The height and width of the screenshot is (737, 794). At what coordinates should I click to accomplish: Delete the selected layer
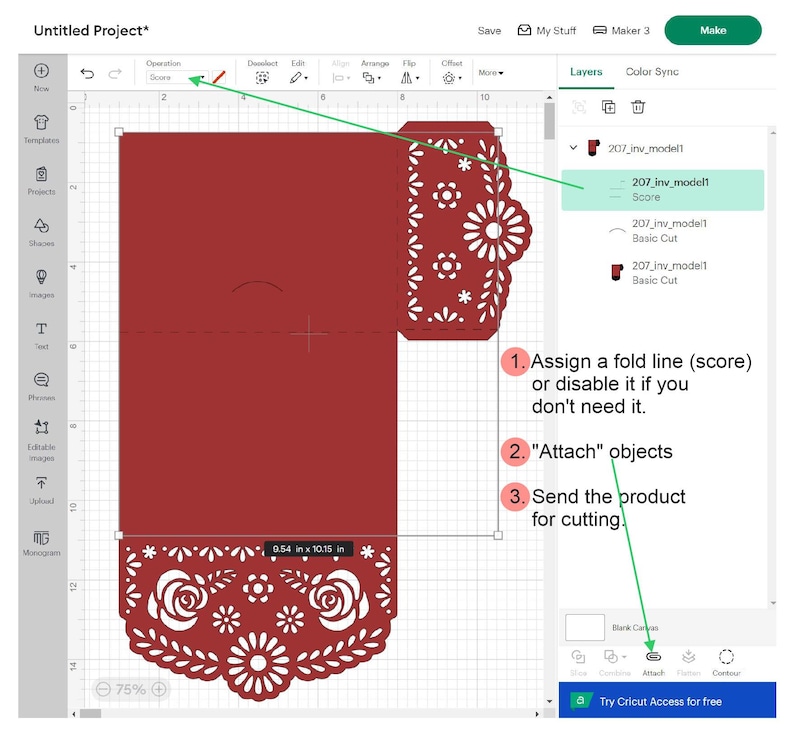pyautogui.click(x=638, y=107)
